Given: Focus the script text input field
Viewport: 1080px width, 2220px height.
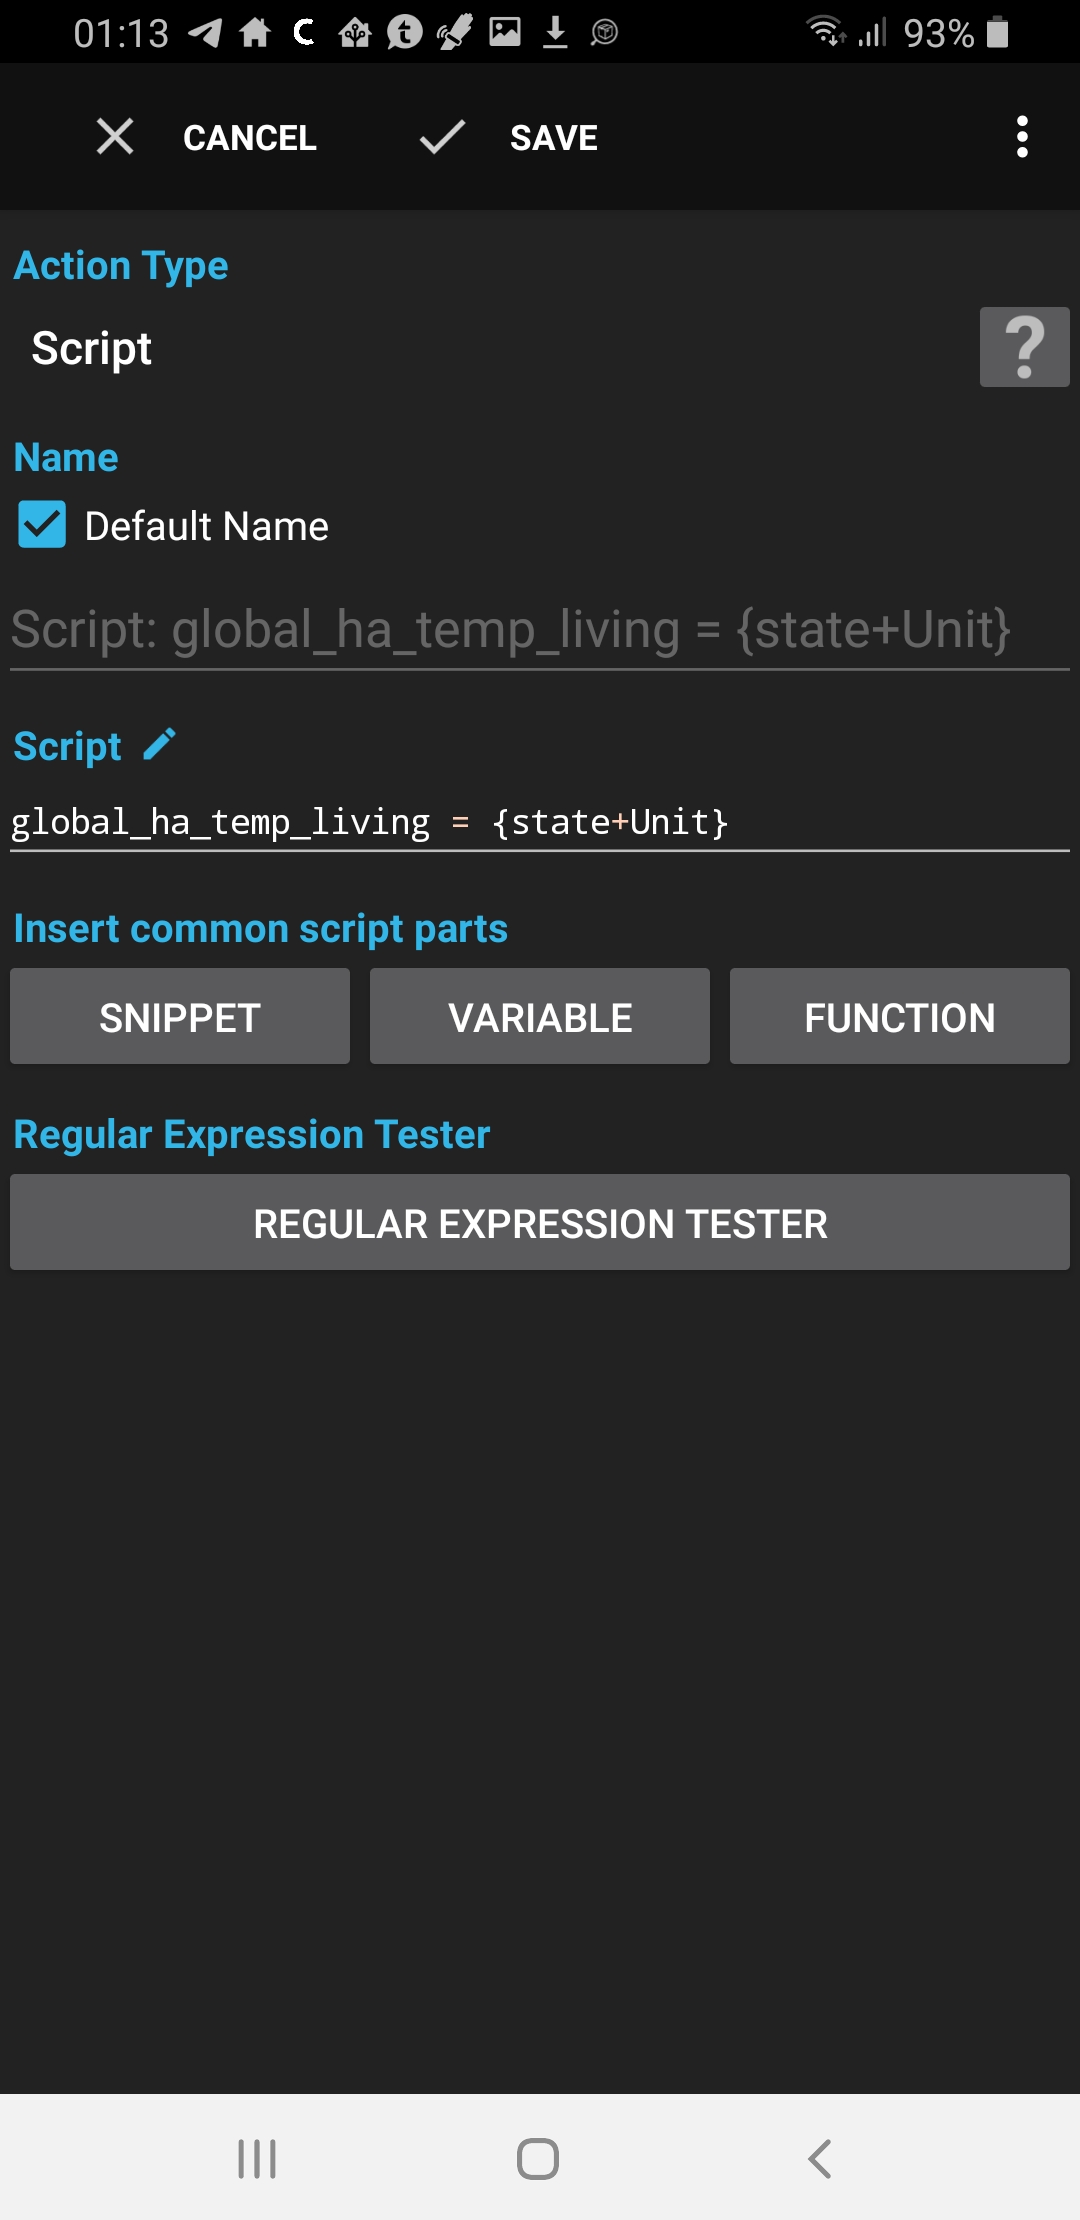Looking at the screenshot, I should 540,822.
